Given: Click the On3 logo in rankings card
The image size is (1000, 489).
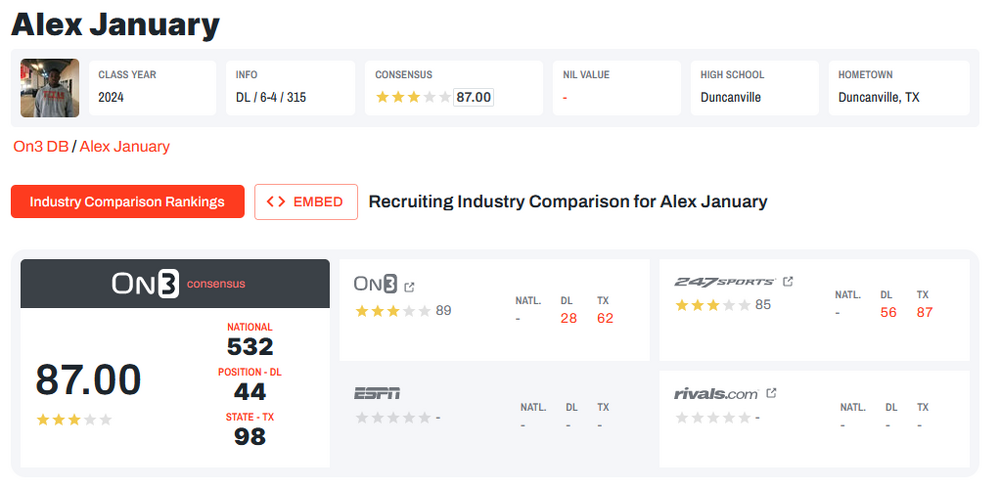Looking at the screenshot, I should coord(375,285).
